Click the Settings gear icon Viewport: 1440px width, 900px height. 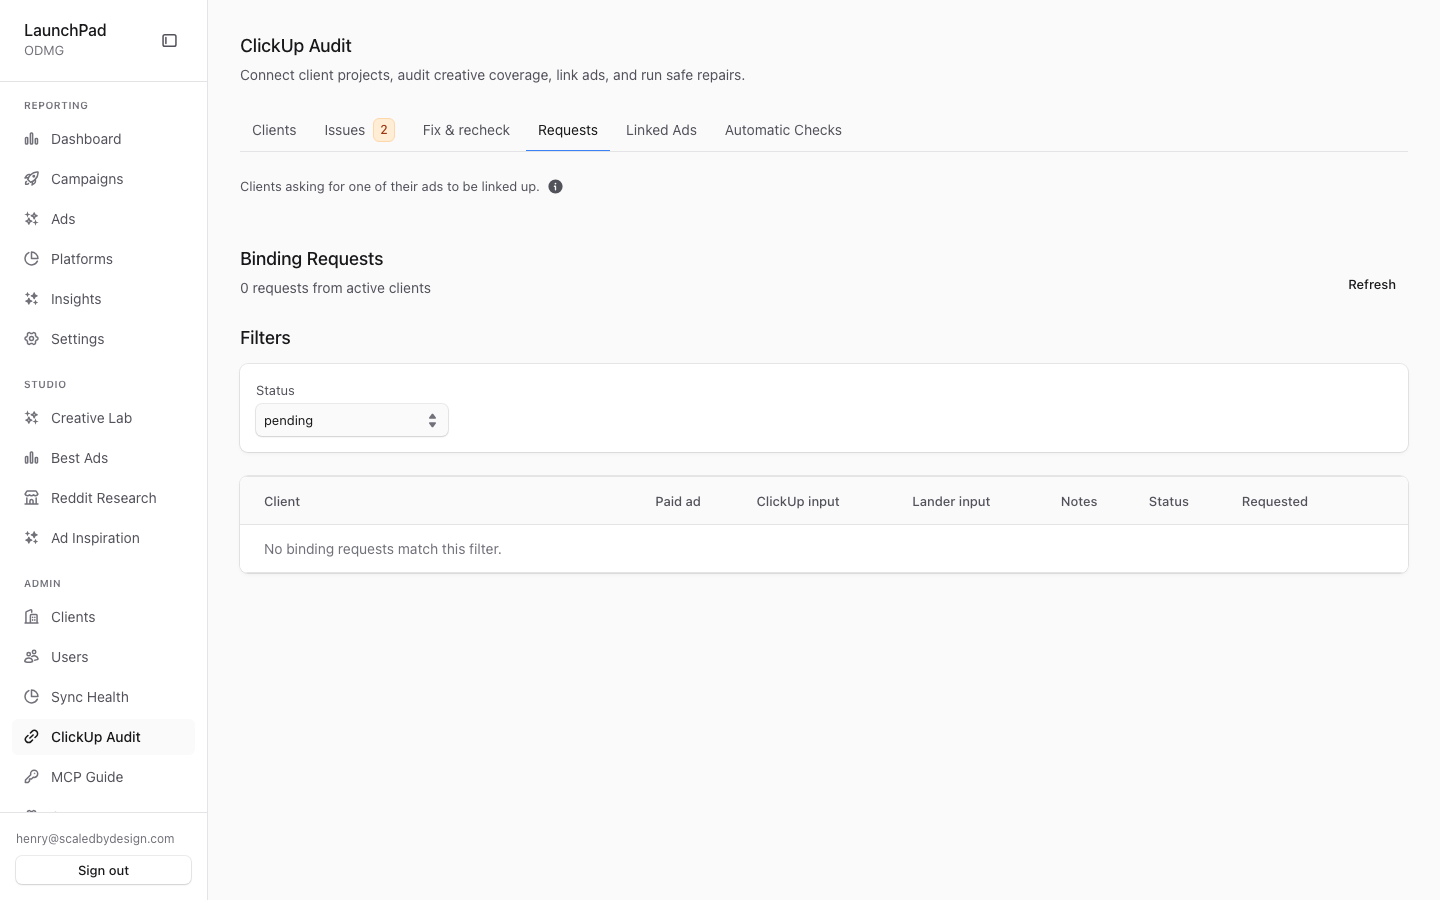click(x=32, y=339)
